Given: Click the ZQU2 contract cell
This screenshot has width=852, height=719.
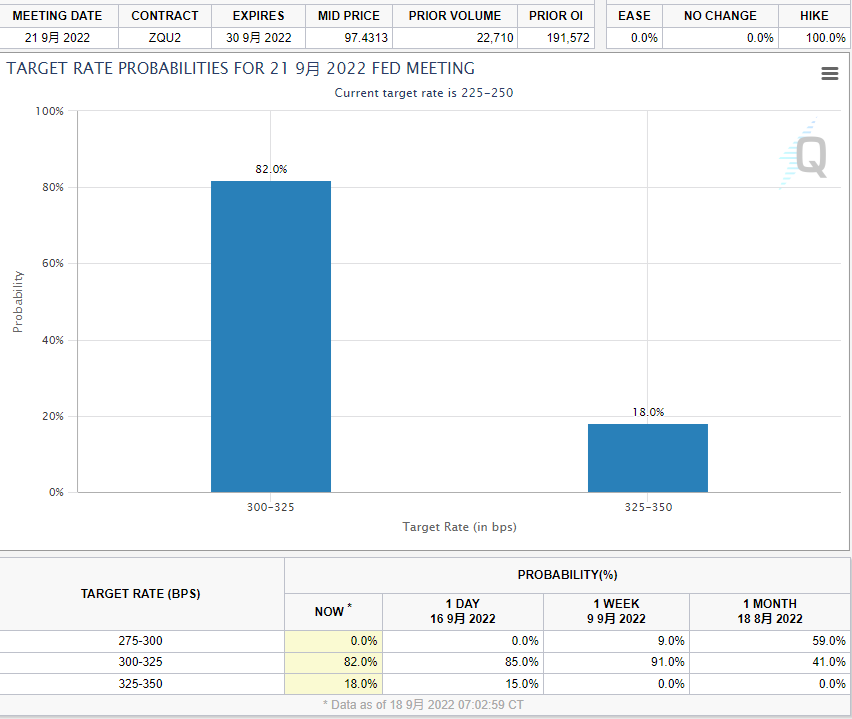Looking at the screenshot, I should pyautogui.click(x=165, y=38).
